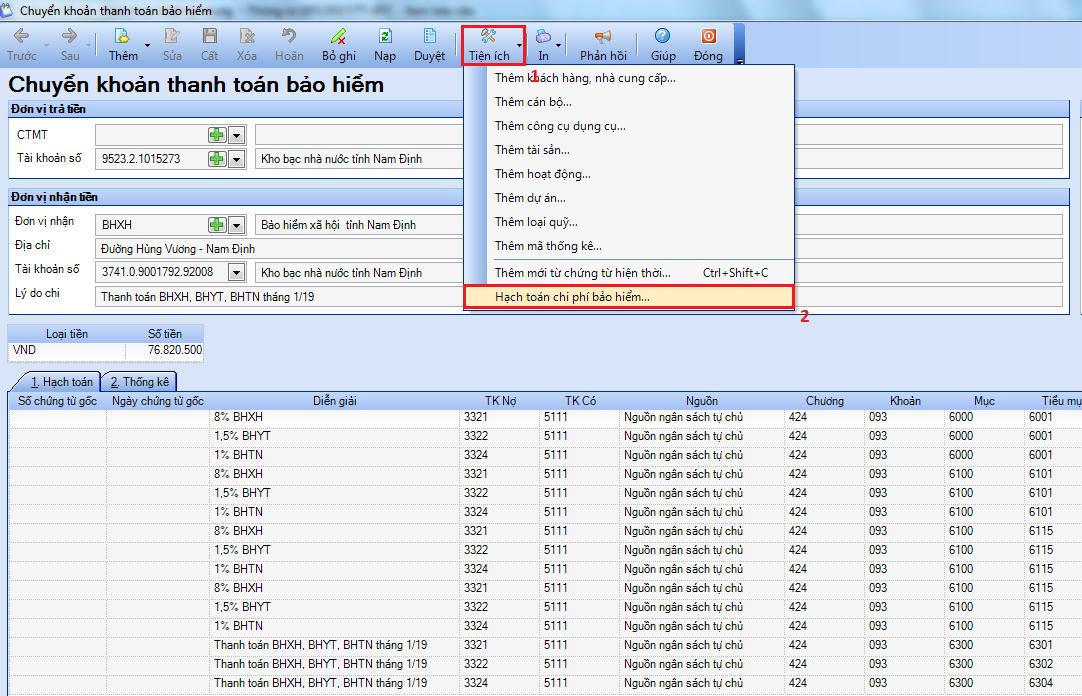This screenshot has height=696, width=1082.
Task: Click the Sửa edit toolbar icon
Action: (x=172, y=36)
